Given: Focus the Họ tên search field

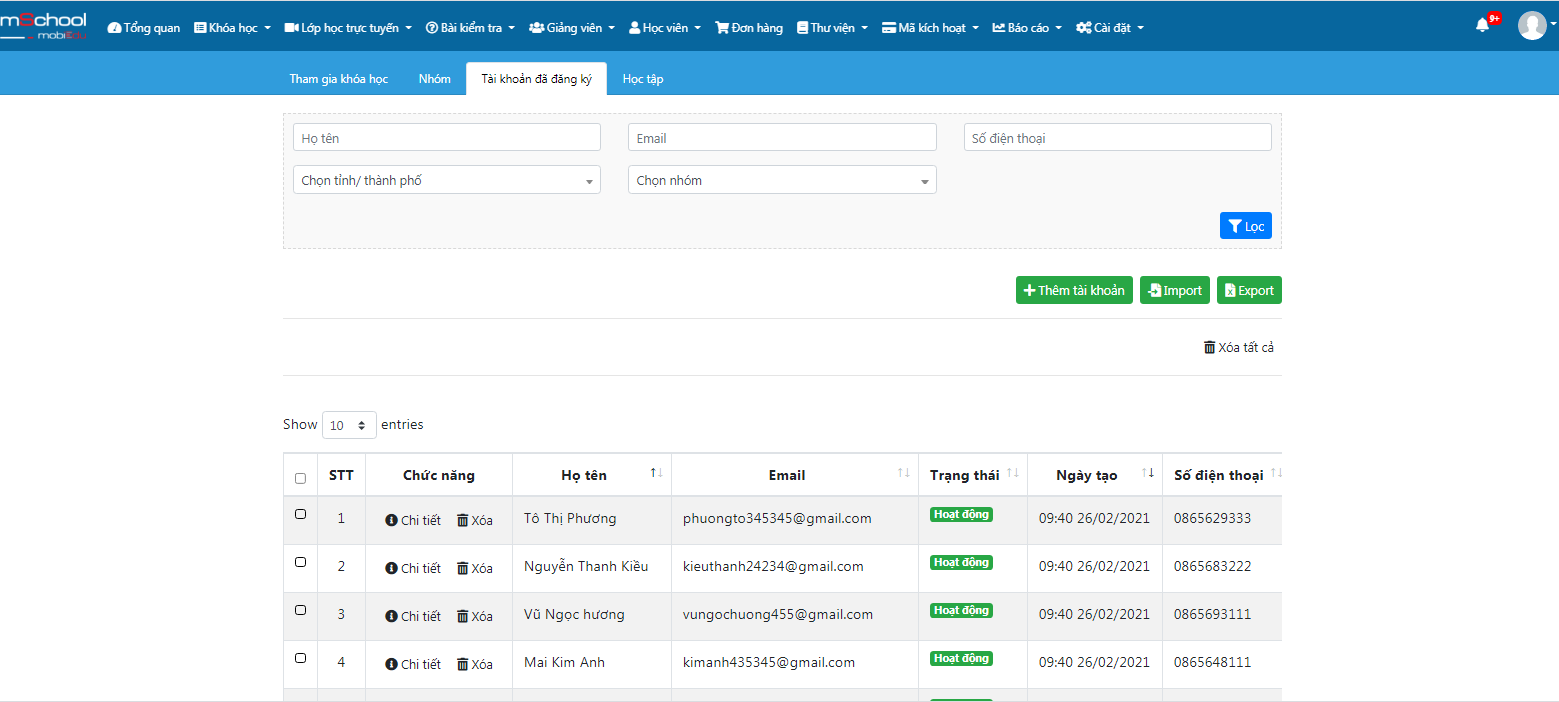Looking at the screenshot, I should point(447,138).
